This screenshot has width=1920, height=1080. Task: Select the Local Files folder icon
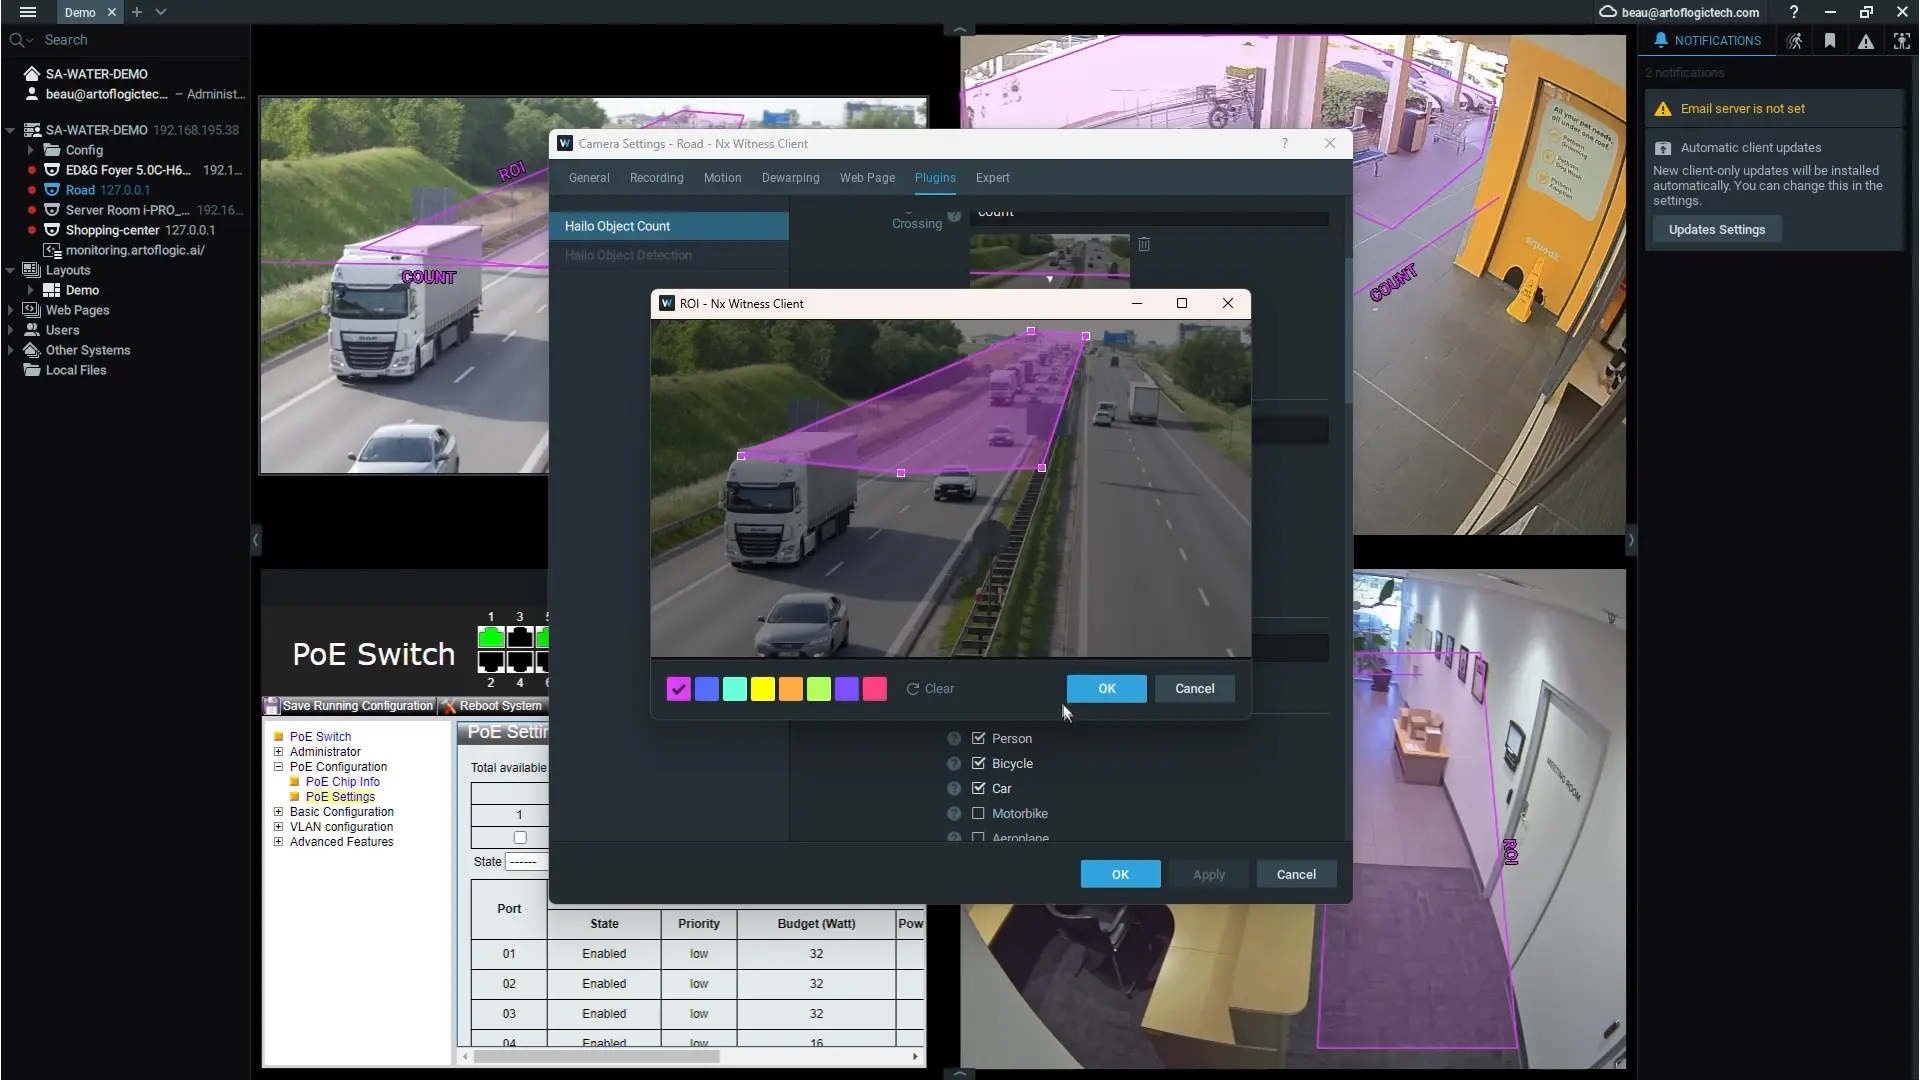click(x=32, y=370)
